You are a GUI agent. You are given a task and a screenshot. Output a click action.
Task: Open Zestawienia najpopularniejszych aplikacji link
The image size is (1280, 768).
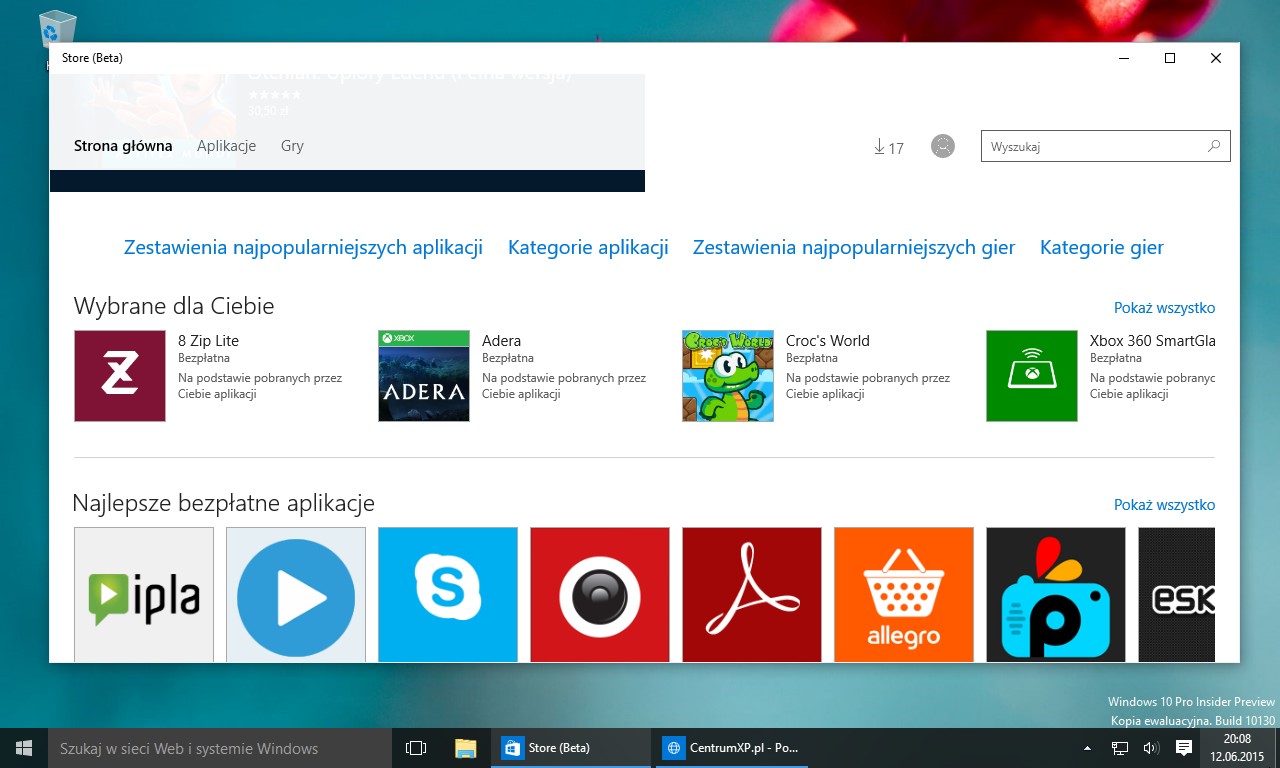pyautogui.click(x=303, y=248)
